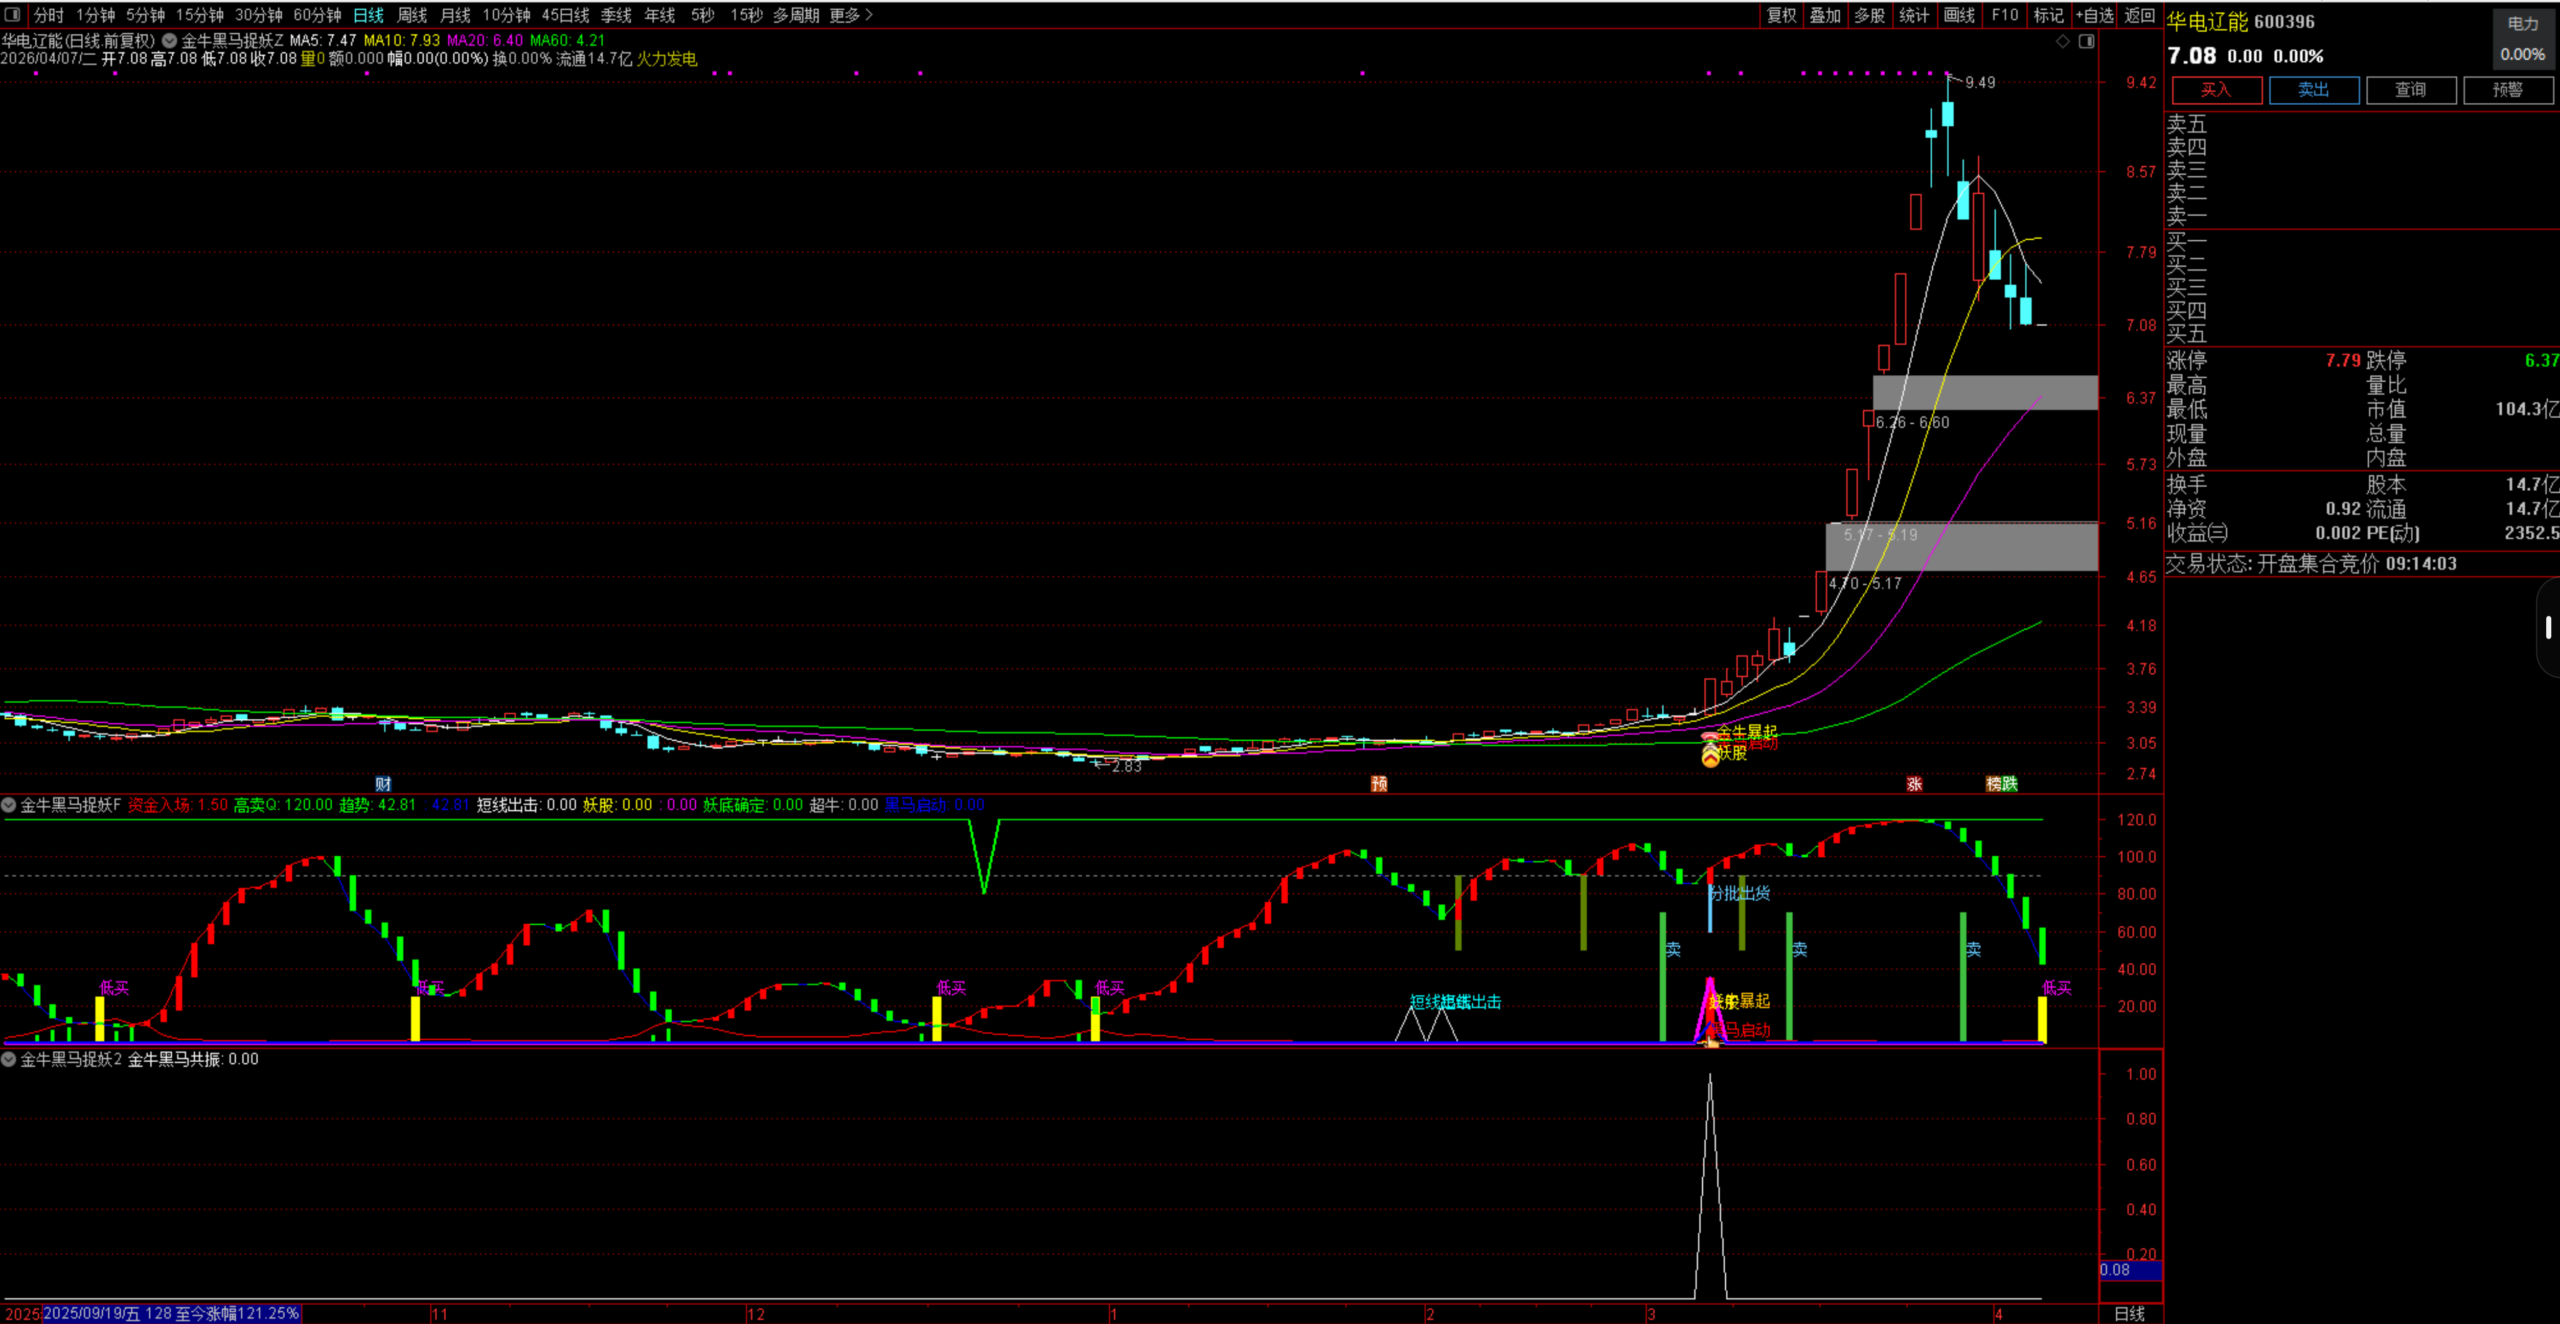Click the 预 forecast marker icon

tap(1379, 784)
